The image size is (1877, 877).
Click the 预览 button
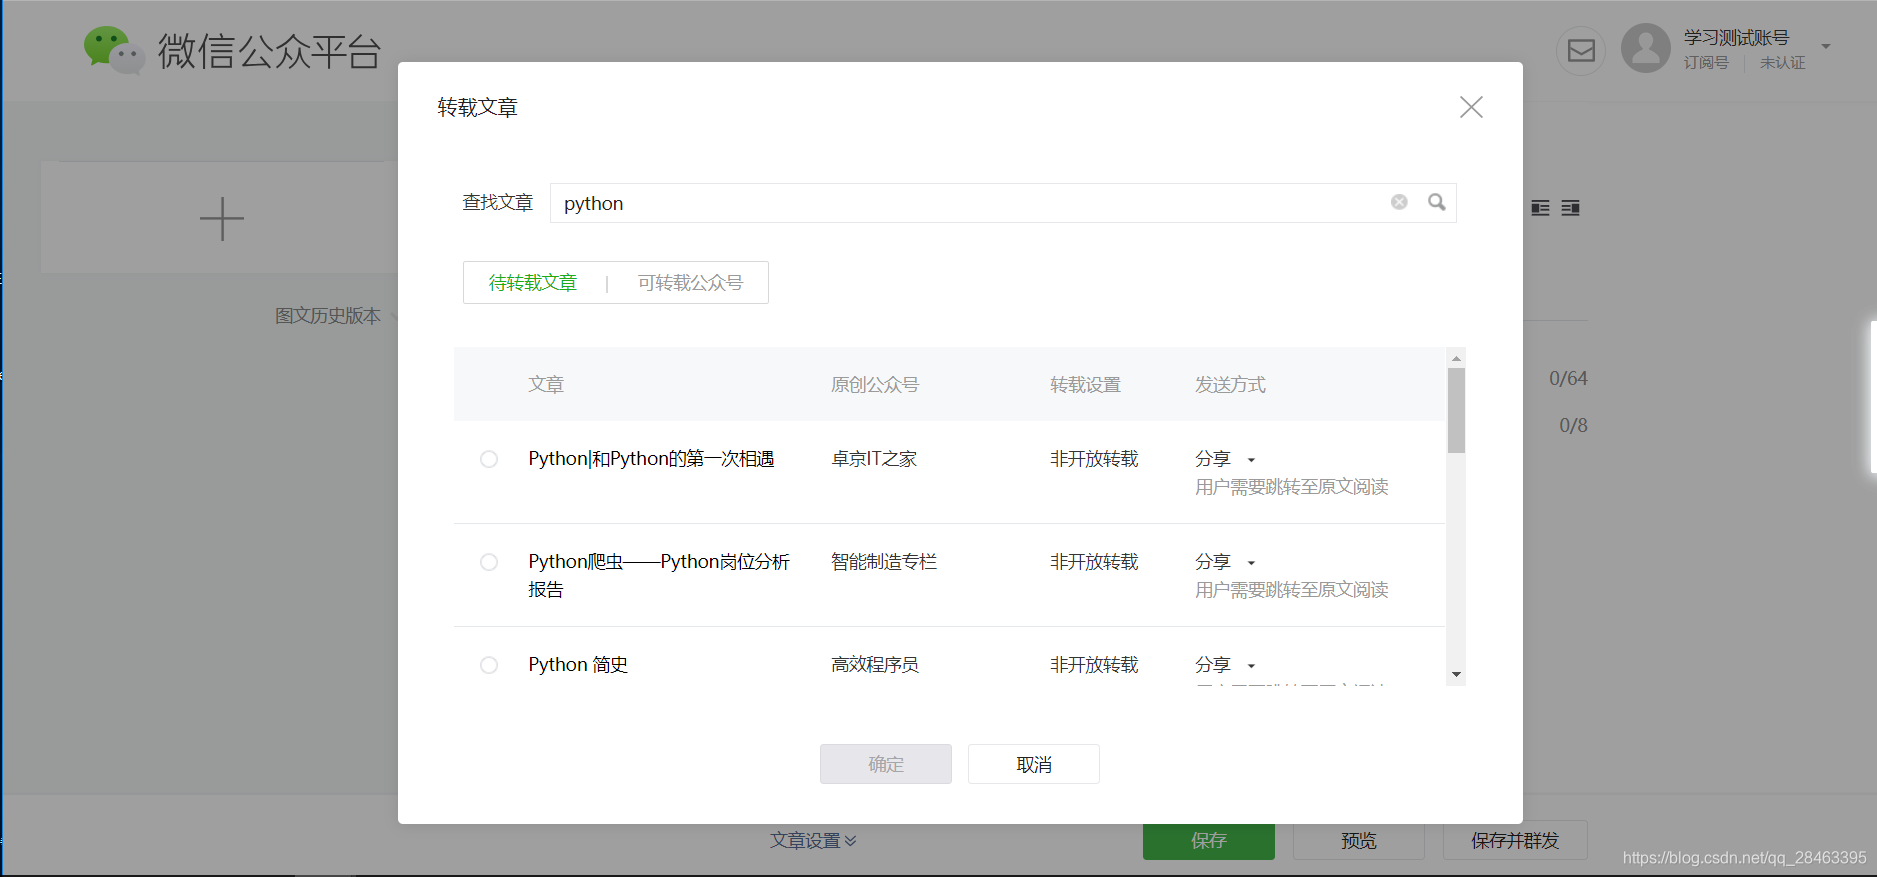pyautogui.click(x=1359, y=841)
